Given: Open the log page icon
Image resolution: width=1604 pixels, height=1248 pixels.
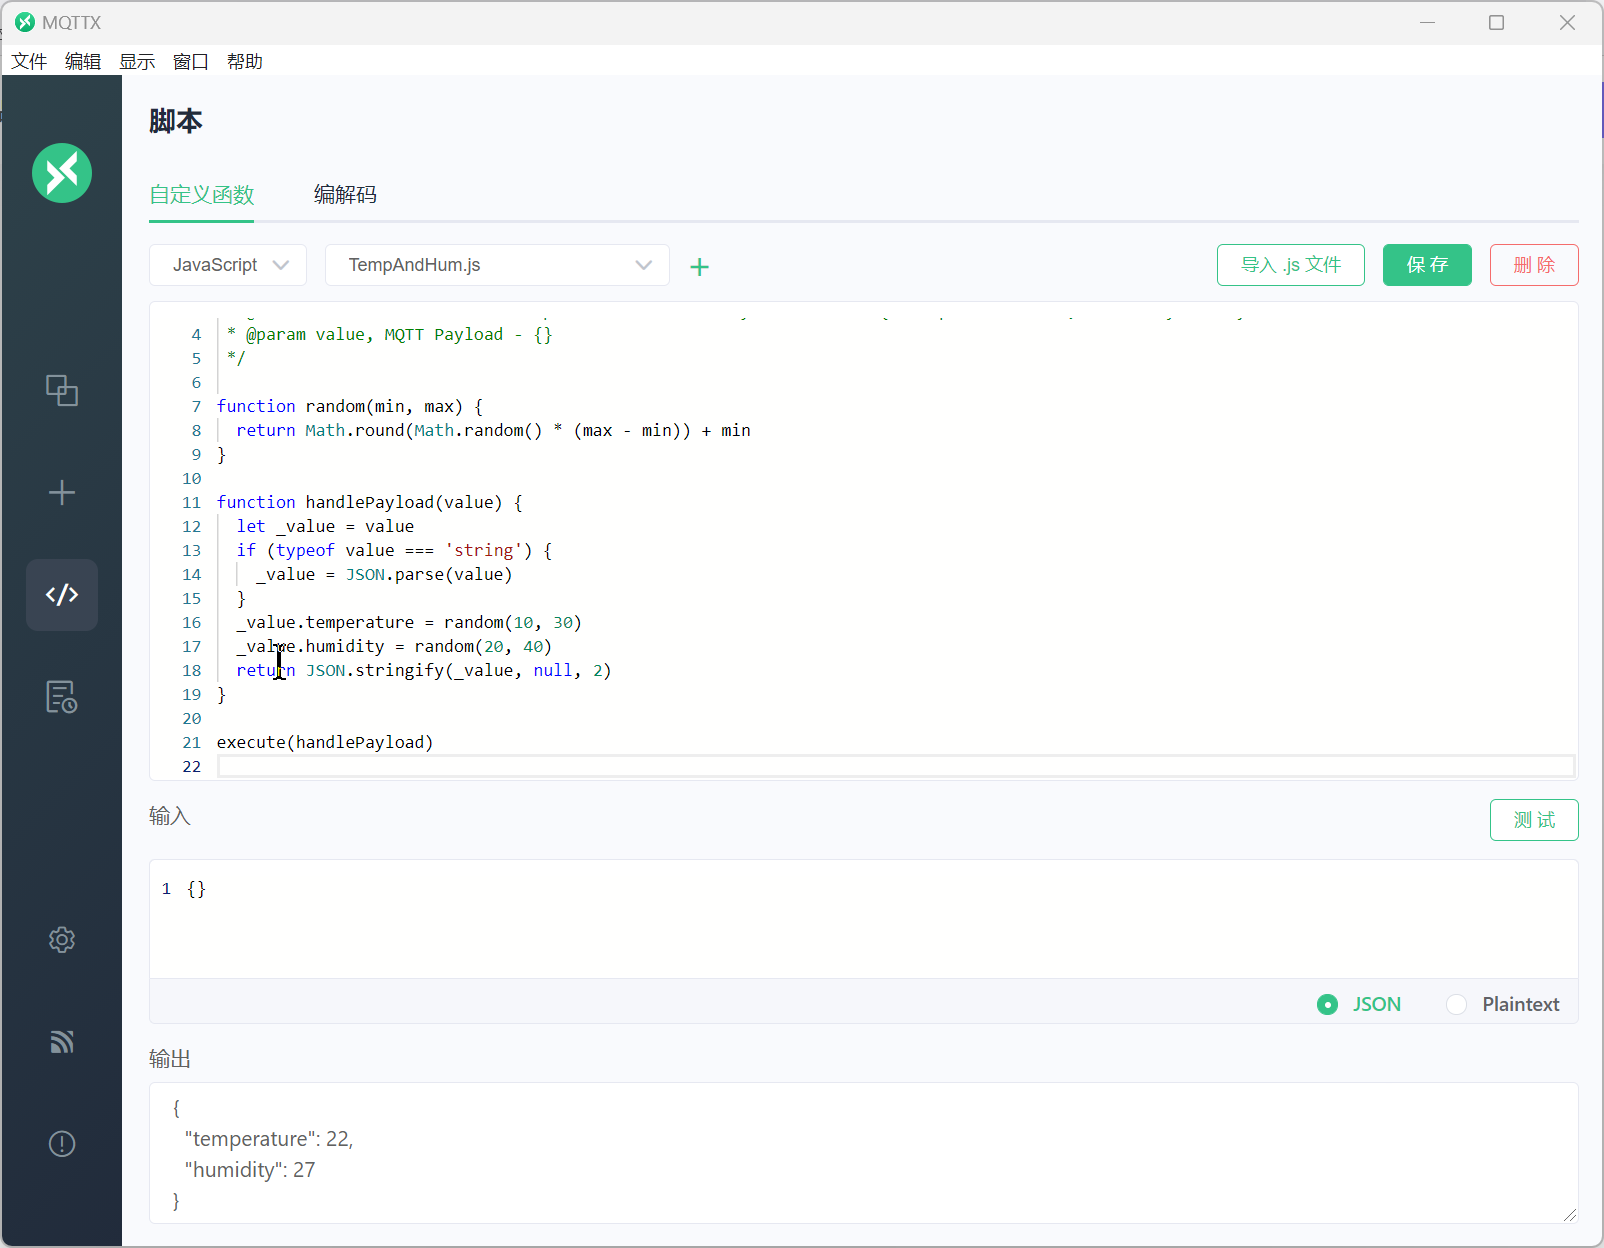Looking at the screenshot, I should click(62, 697).
